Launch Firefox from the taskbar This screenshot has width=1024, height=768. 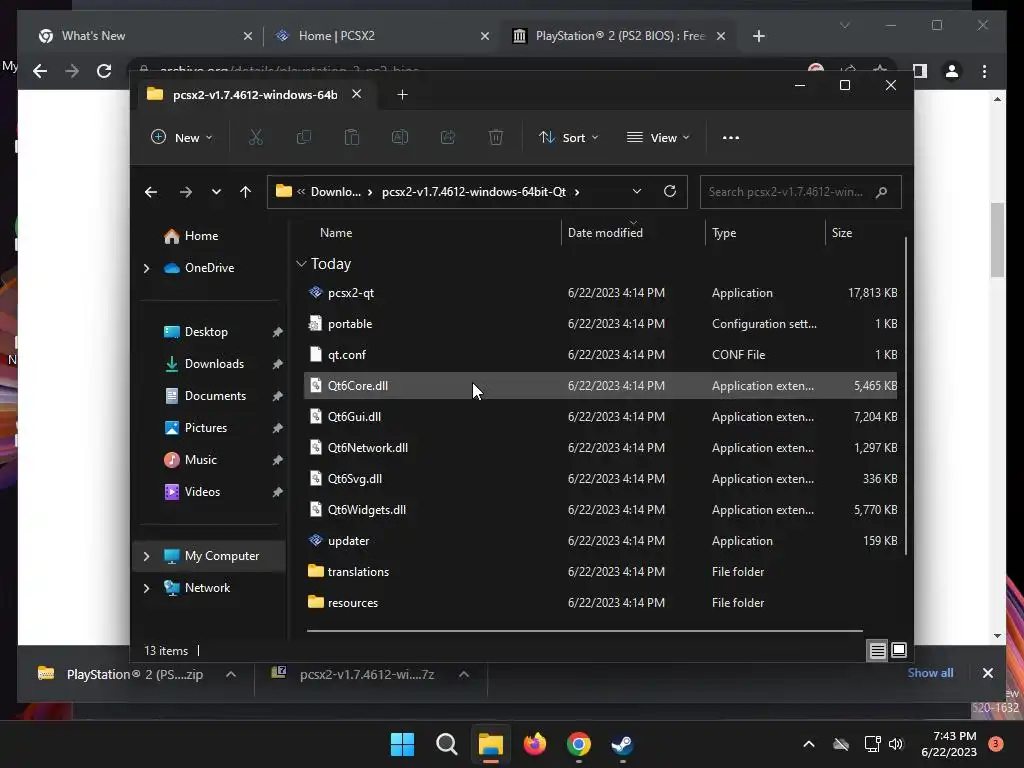click(535, 744)
